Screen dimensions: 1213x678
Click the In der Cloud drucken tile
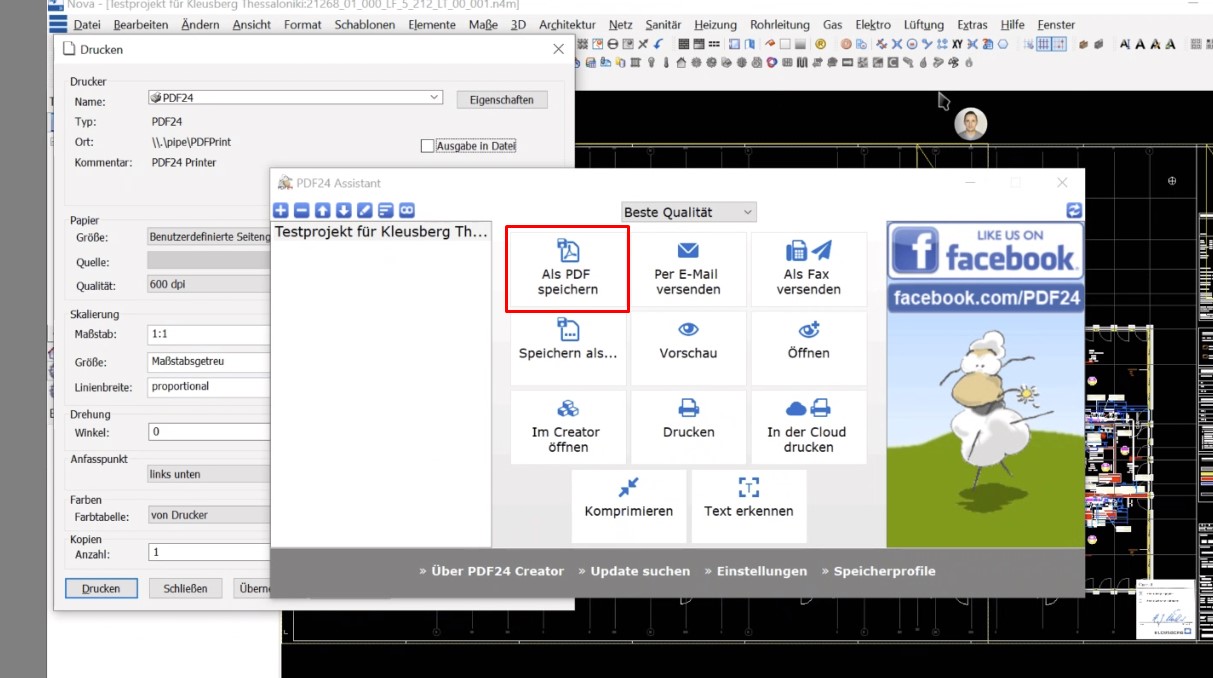pos(809,427)
